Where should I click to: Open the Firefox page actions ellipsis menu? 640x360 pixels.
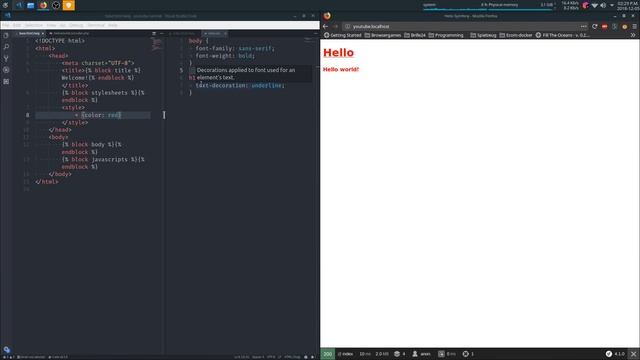point(584,26)
